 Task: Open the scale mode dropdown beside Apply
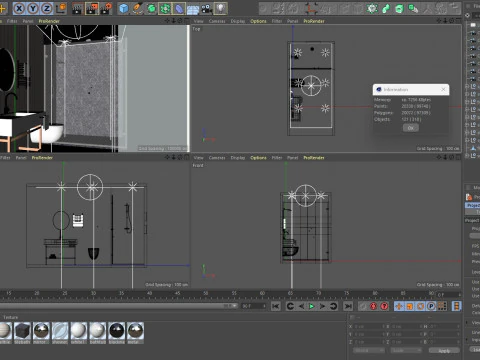406,351
